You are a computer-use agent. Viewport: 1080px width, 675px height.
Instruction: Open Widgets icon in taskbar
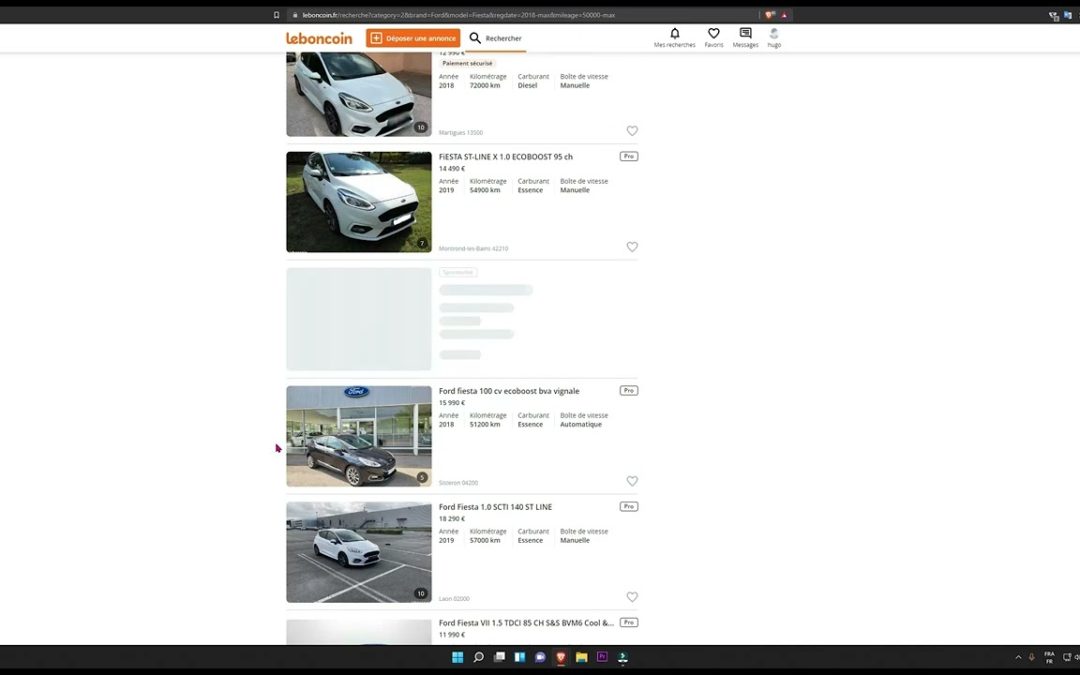coord(519,657)
